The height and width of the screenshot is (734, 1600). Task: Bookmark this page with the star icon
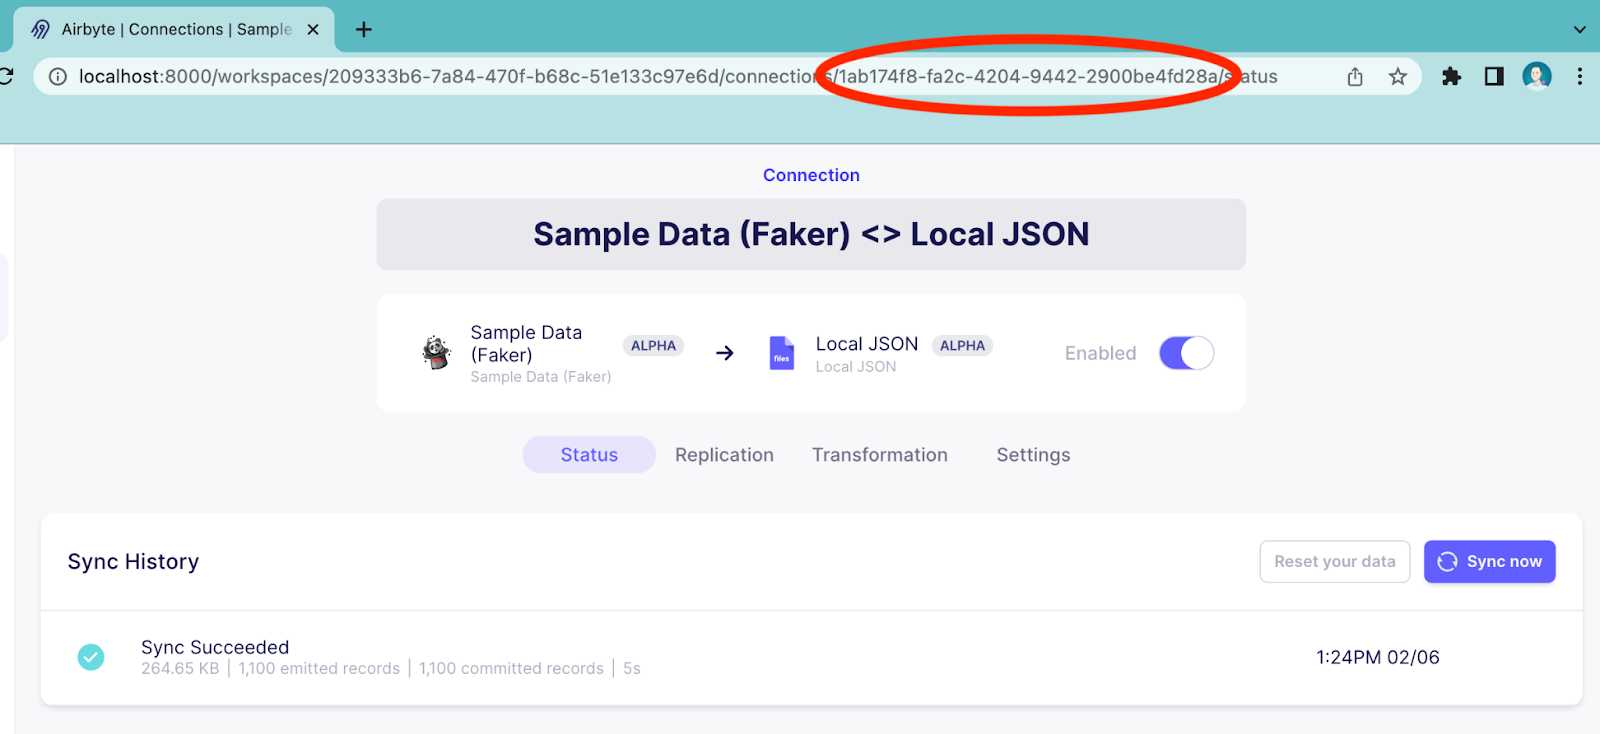pyautogui.click(x=1398, y=76)
